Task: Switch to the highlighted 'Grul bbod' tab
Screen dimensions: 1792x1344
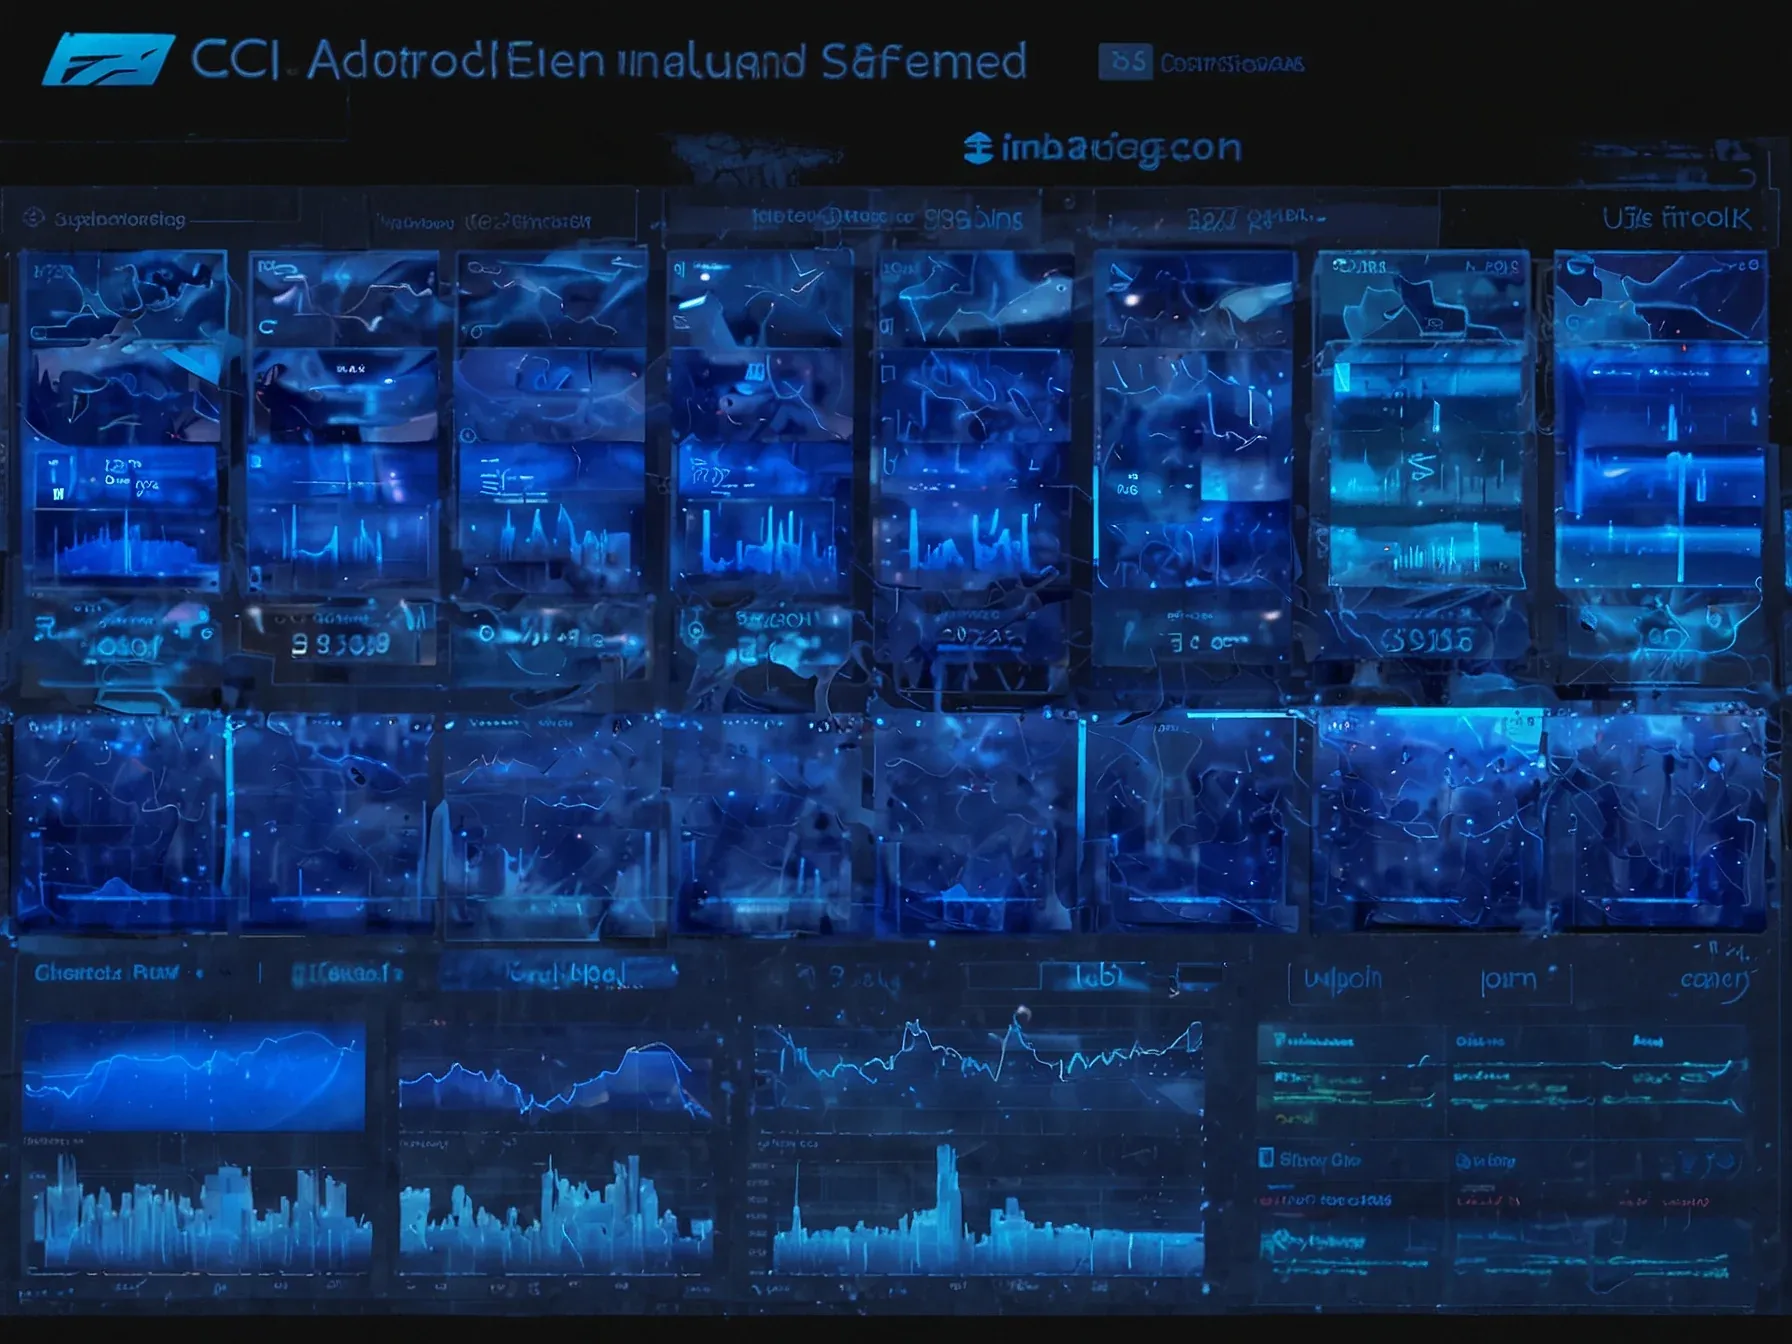Action: pos(560,973)
